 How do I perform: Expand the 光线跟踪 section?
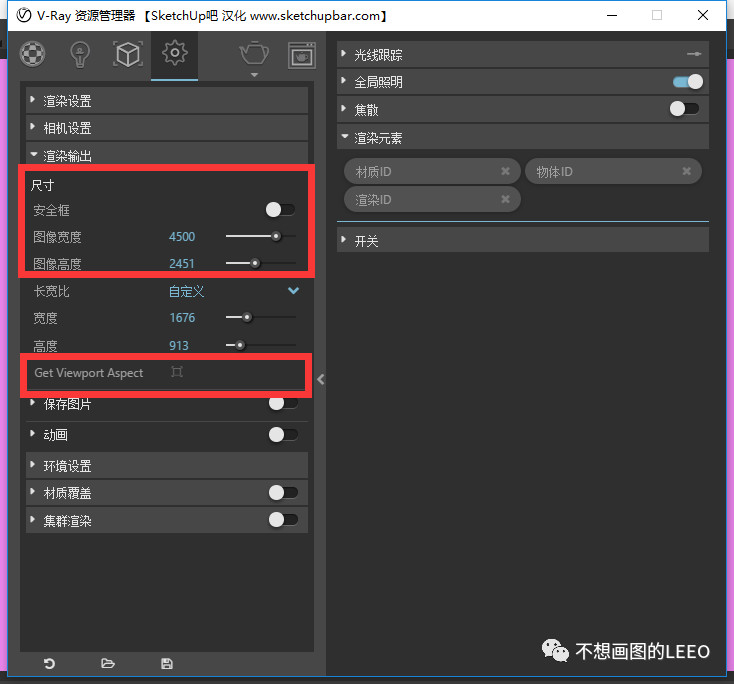click(x=522, y=54)
